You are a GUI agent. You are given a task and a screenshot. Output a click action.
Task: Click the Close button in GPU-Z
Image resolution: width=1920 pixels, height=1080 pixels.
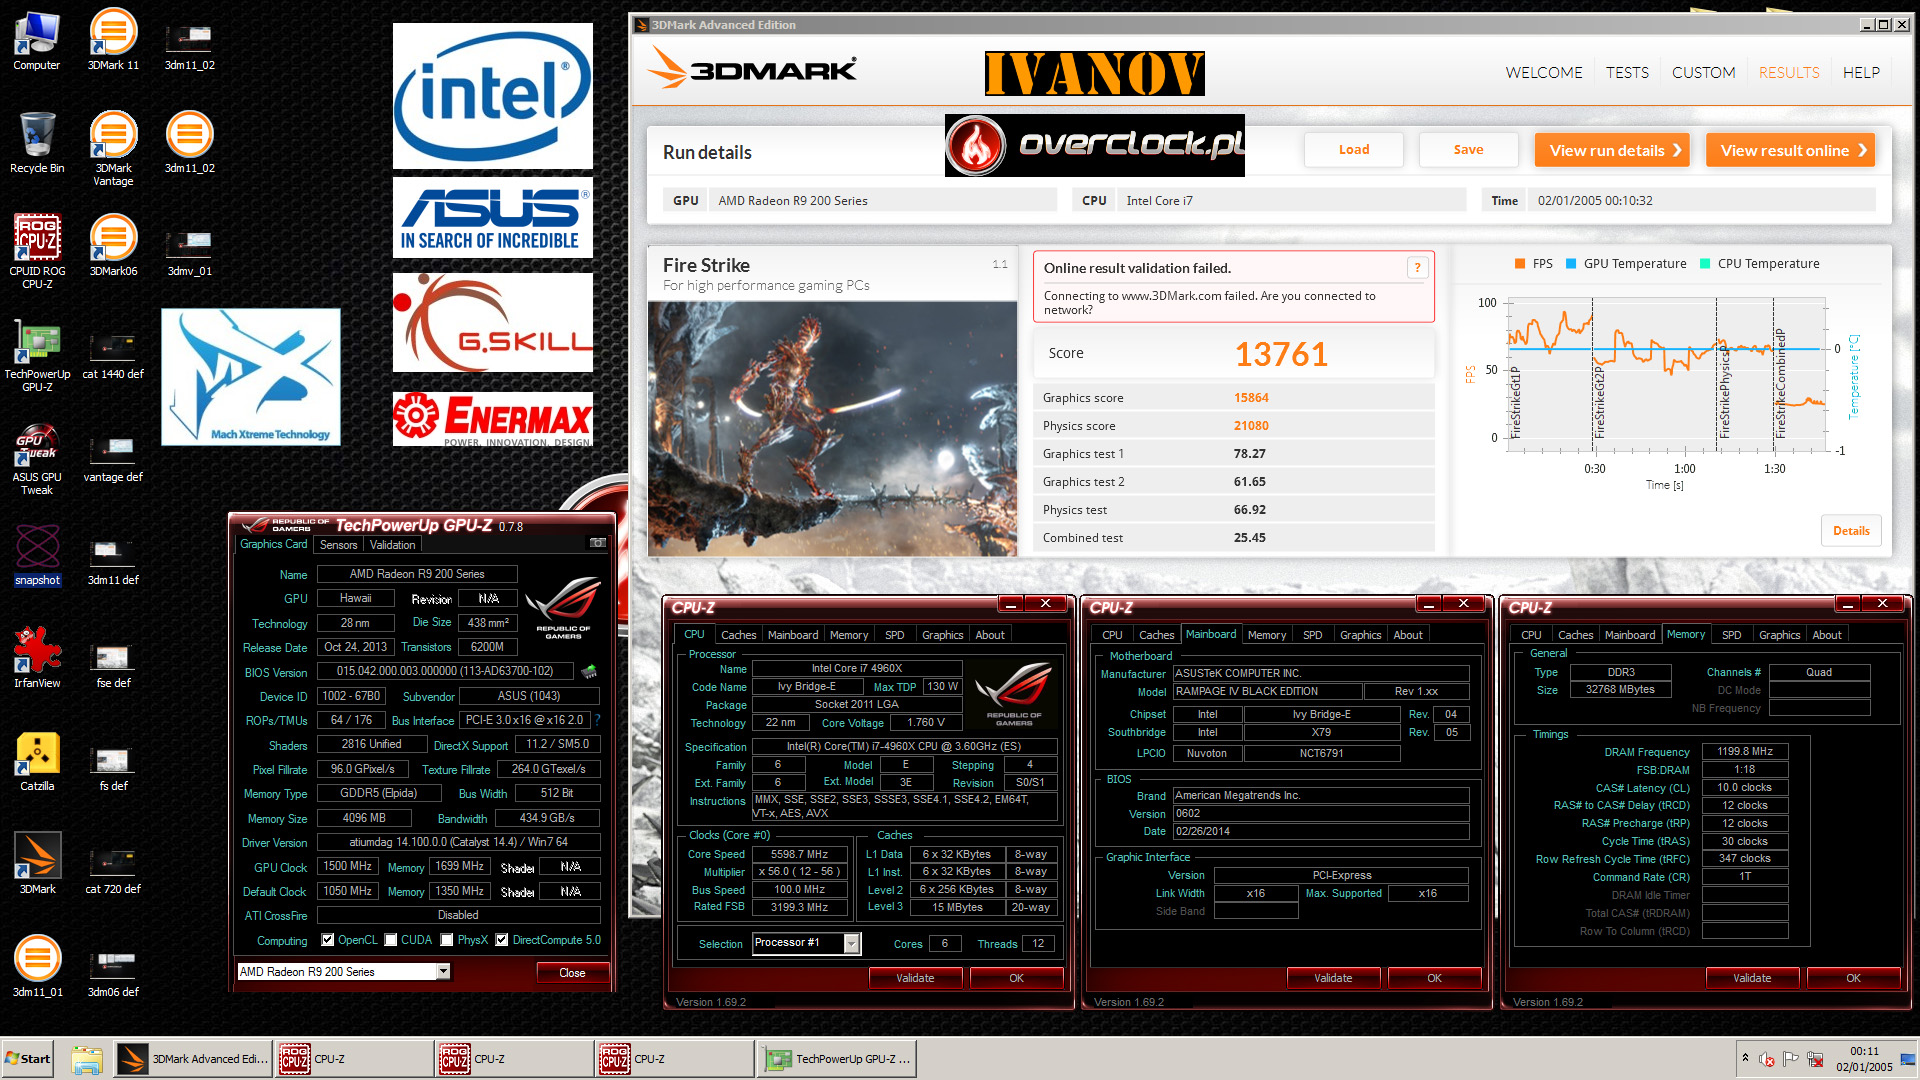pos(572,973)
